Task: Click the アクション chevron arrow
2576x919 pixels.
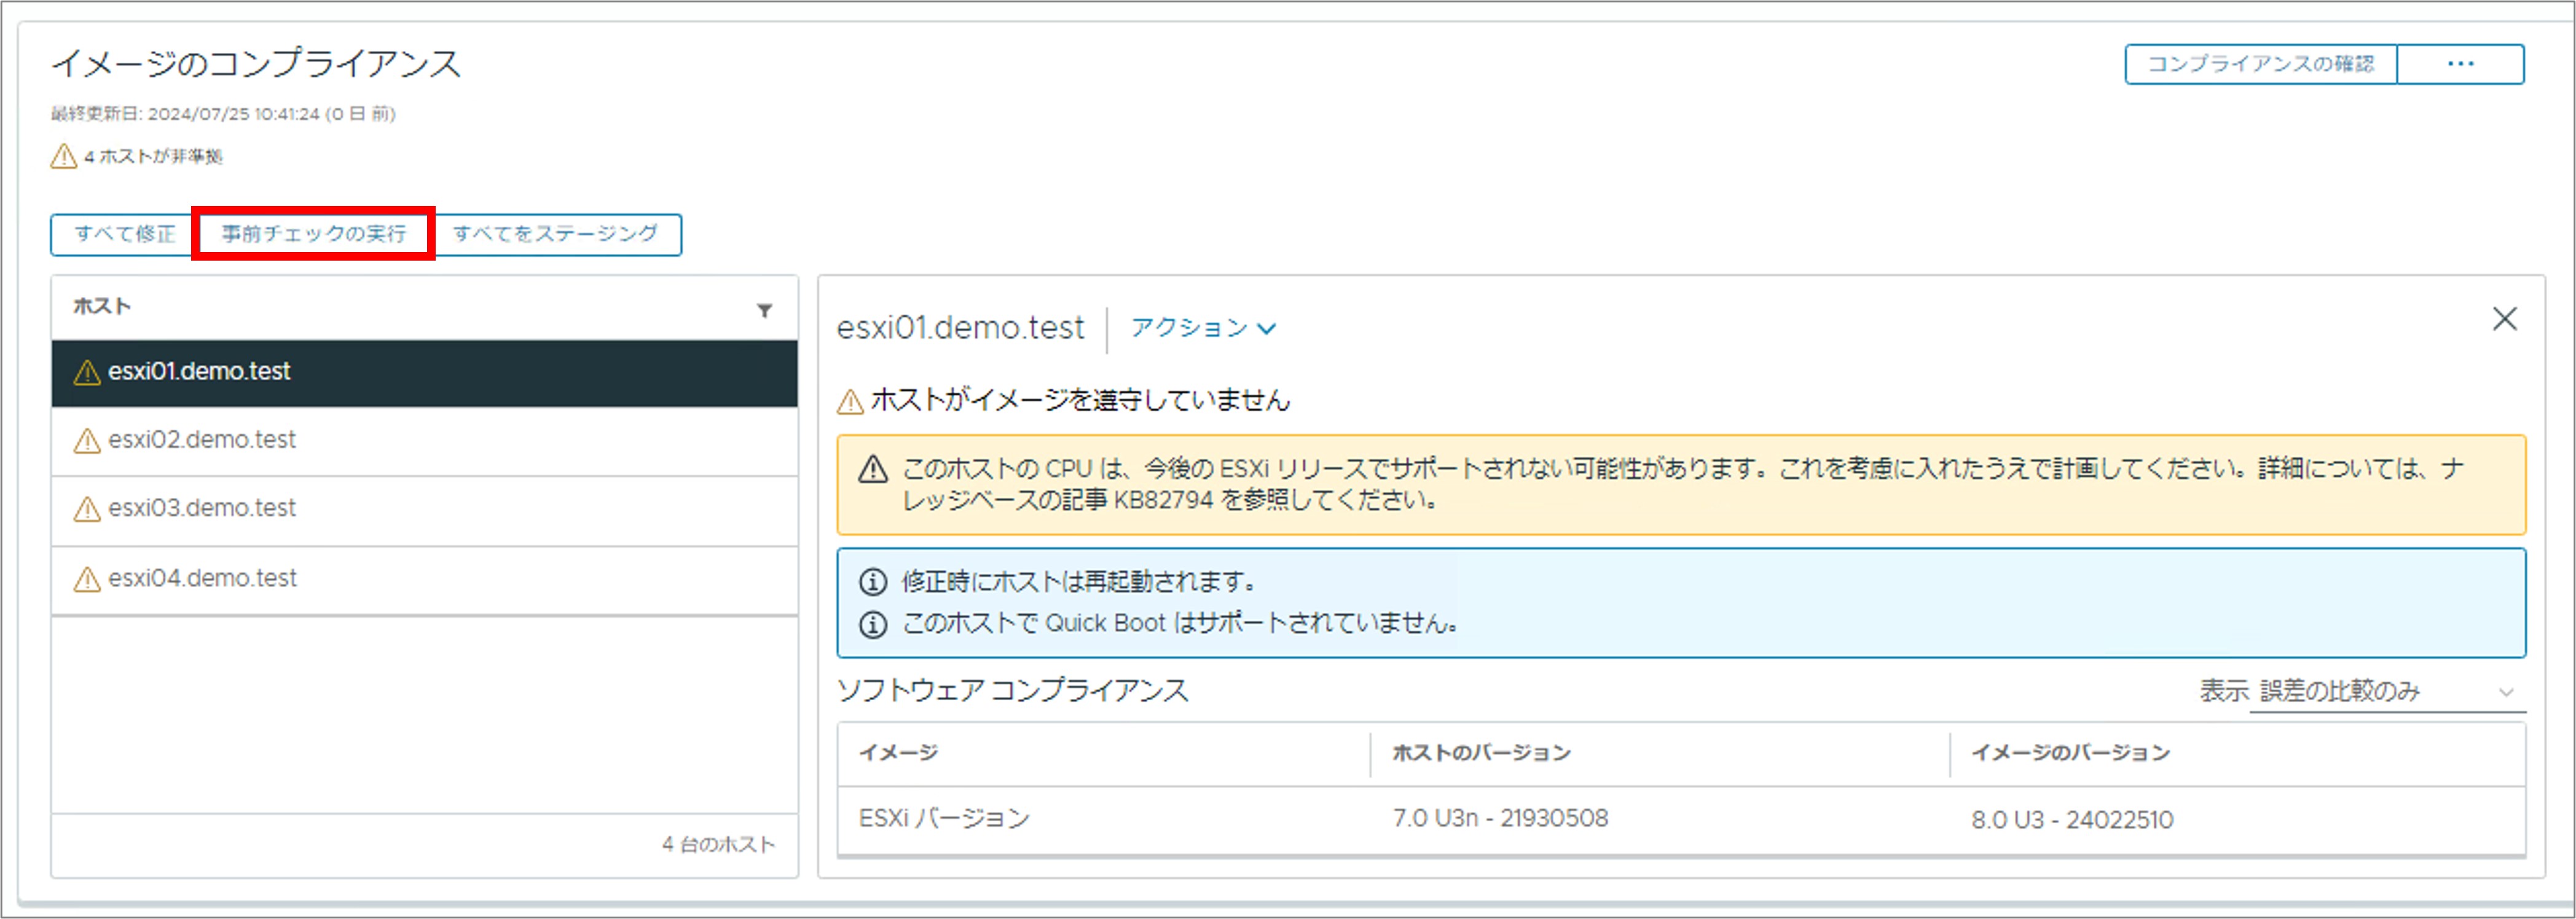Action: [1266, 329]
